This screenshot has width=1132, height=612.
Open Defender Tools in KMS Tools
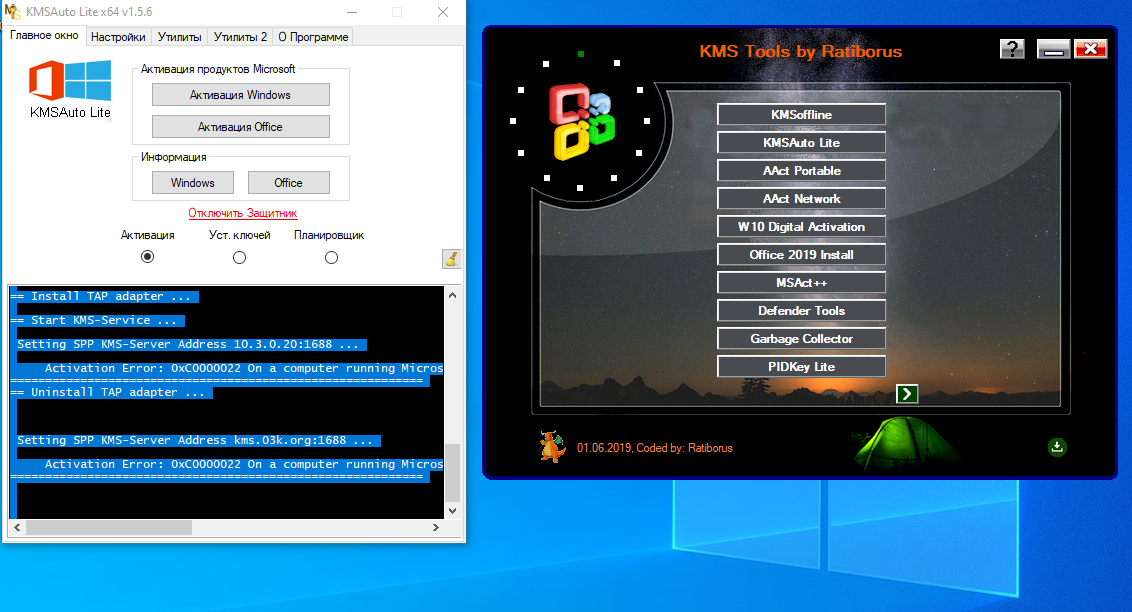point(801,311)
